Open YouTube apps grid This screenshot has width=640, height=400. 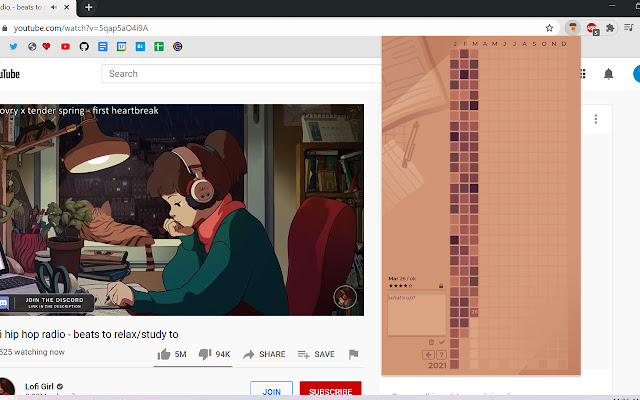(x=583, y=74)
